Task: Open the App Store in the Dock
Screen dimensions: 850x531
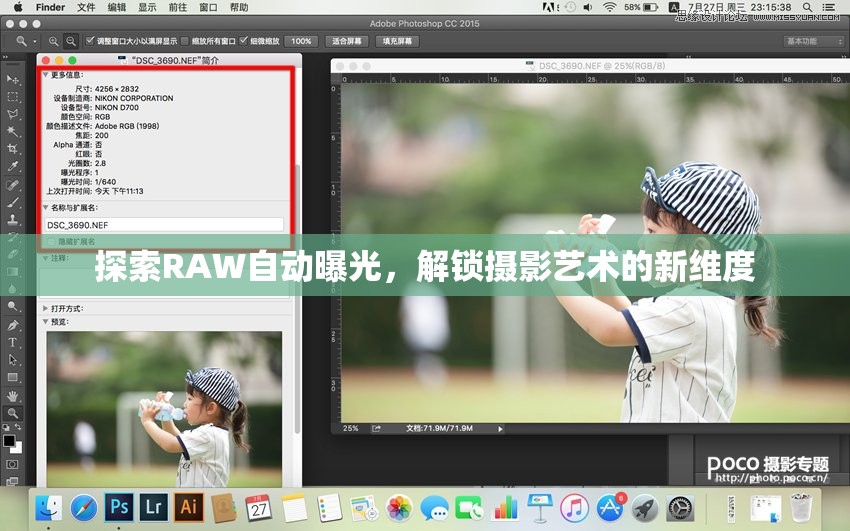Action: pyautogui.click(x=609, y=509)
